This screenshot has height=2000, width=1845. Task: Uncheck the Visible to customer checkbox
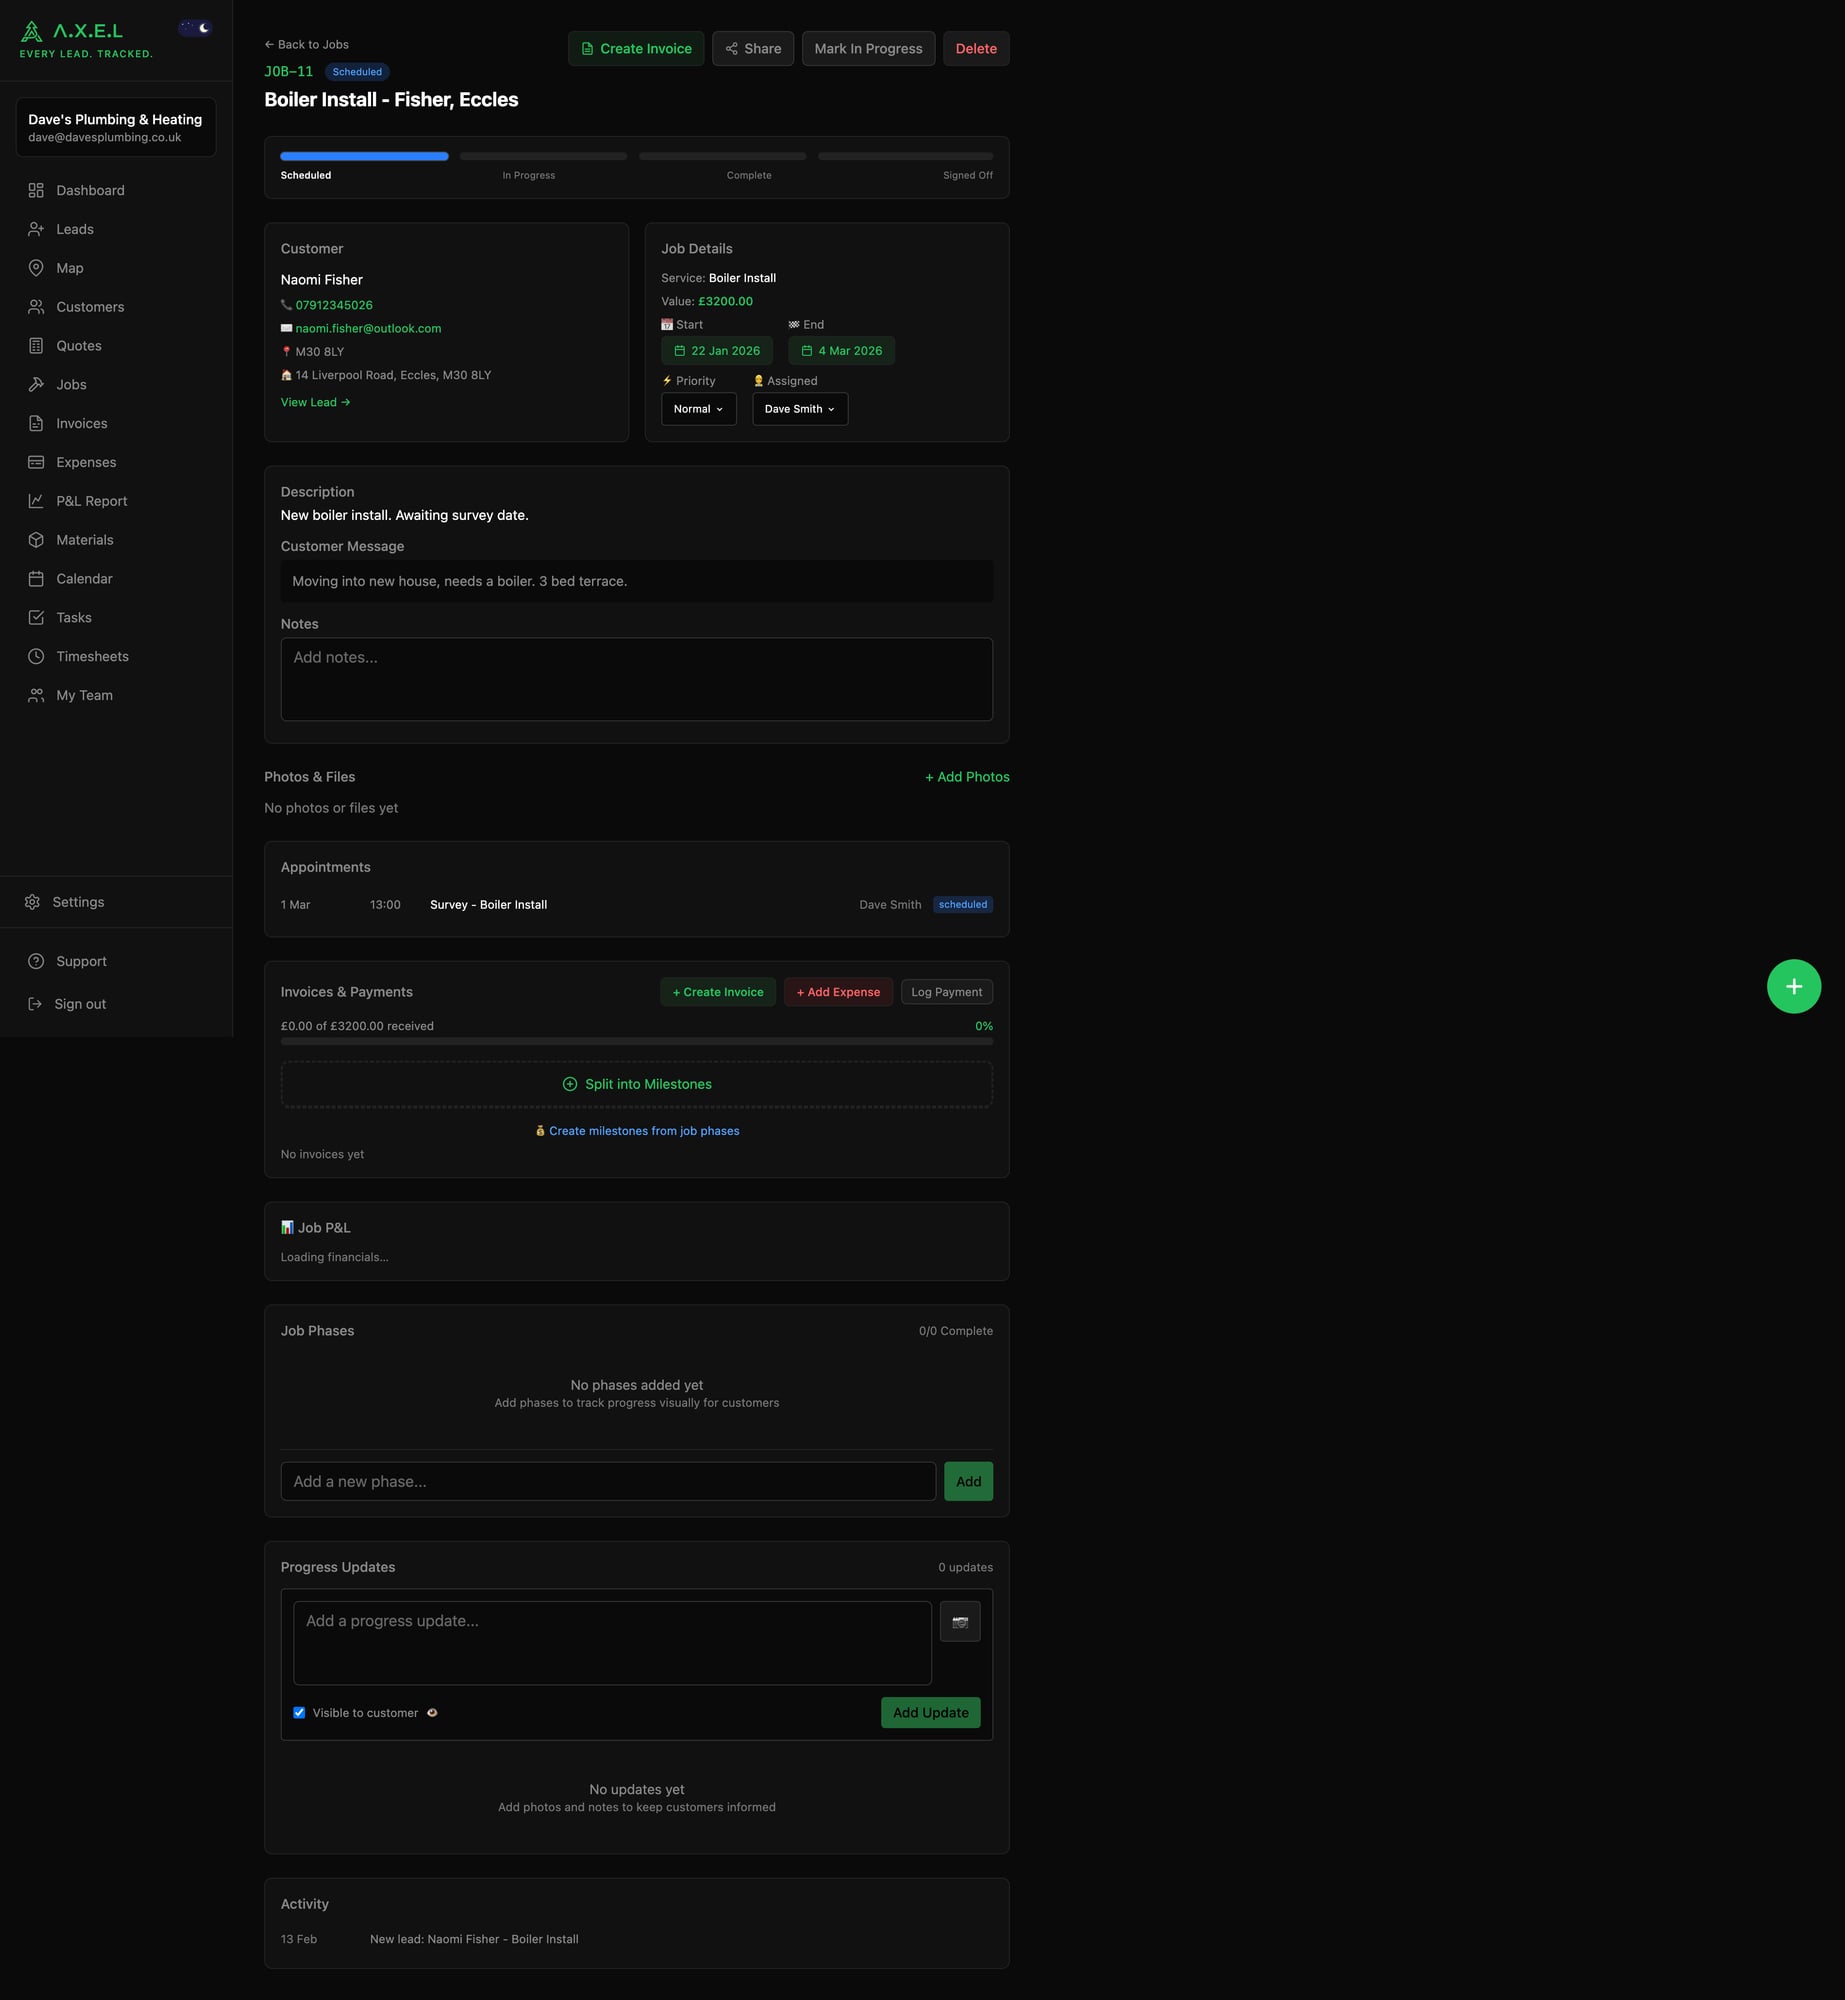click(299, 1712)
